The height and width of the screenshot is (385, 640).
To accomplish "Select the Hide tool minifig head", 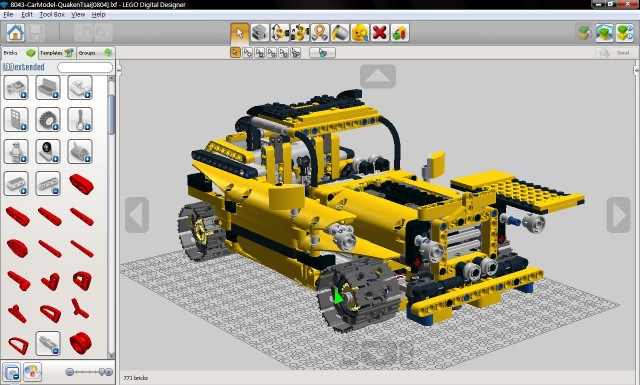I will coord(360,33).
